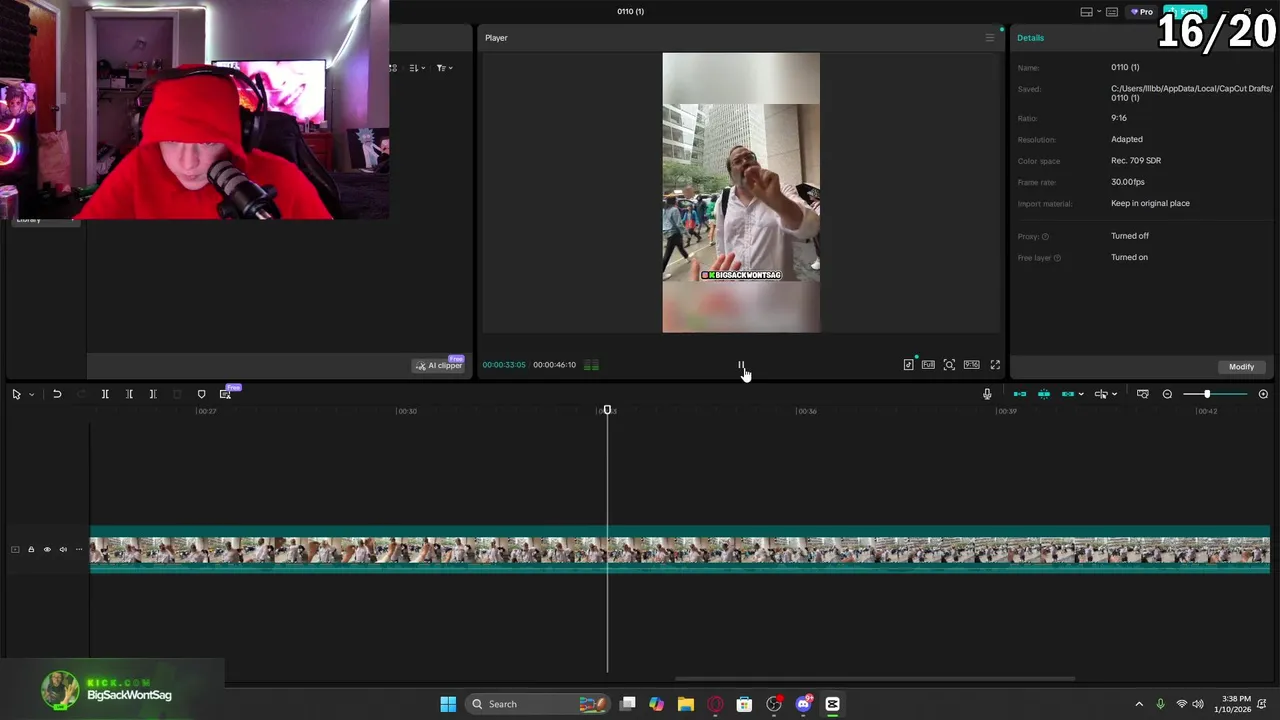Click the Proxy info icon
Viewport: 1280px width, 720px height.
click(1045, 237)
